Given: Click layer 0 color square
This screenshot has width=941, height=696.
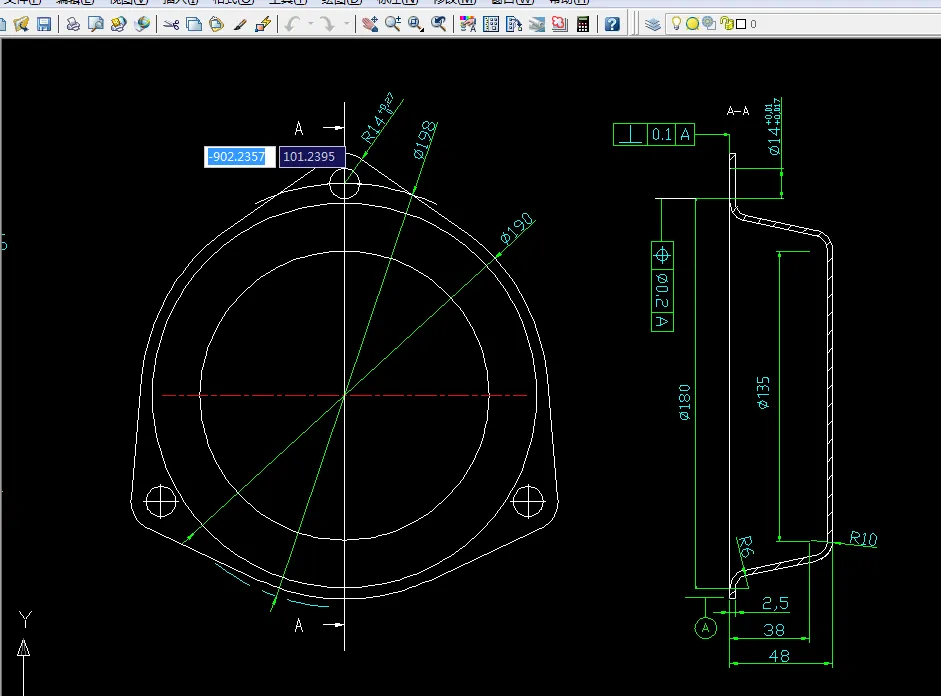Looking at the screenshot, I should [x=741, y=24].
